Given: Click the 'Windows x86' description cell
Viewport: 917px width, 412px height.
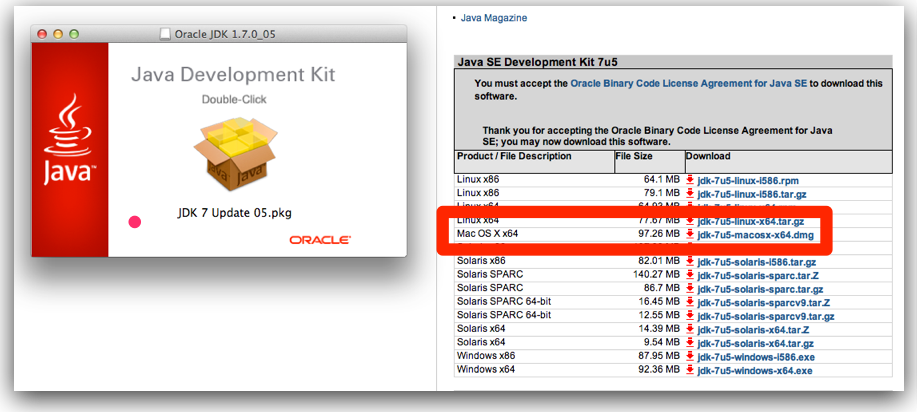Looking at the screenshot, I should click(486, 355).
